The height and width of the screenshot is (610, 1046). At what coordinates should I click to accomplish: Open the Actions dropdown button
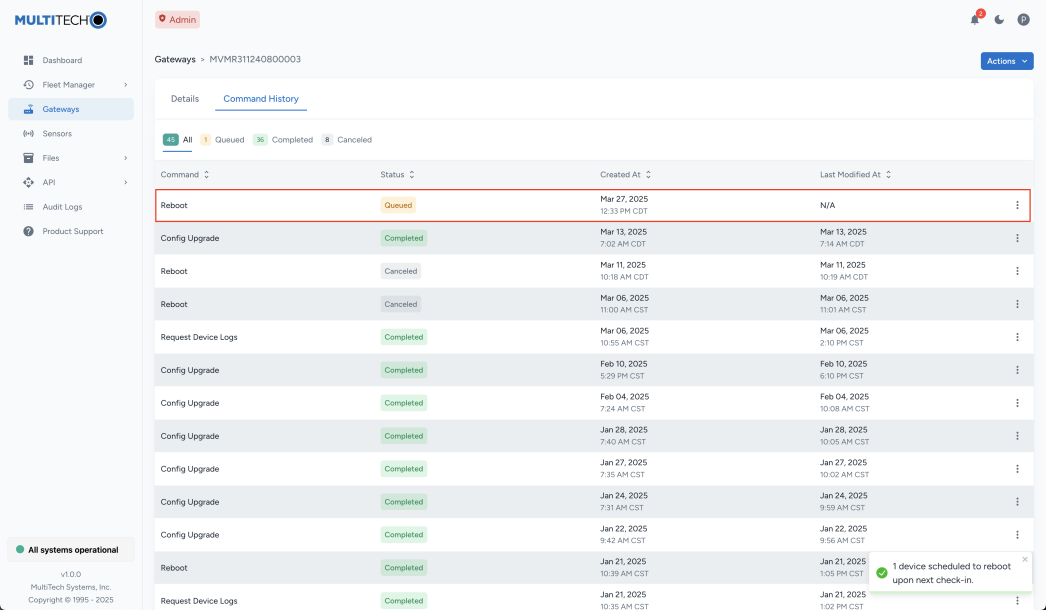[x=1006, y=61]
